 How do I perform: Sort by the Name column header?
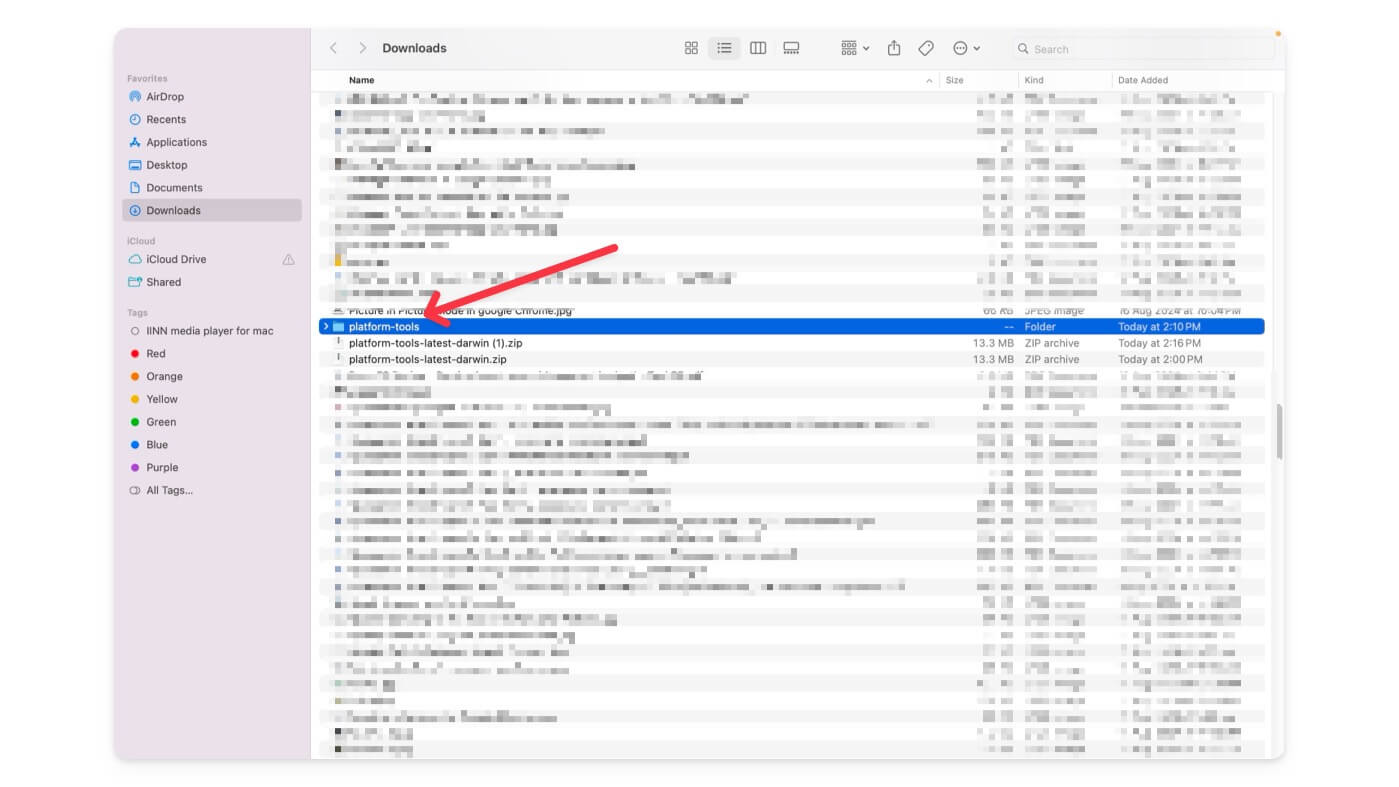coord(362,80)
